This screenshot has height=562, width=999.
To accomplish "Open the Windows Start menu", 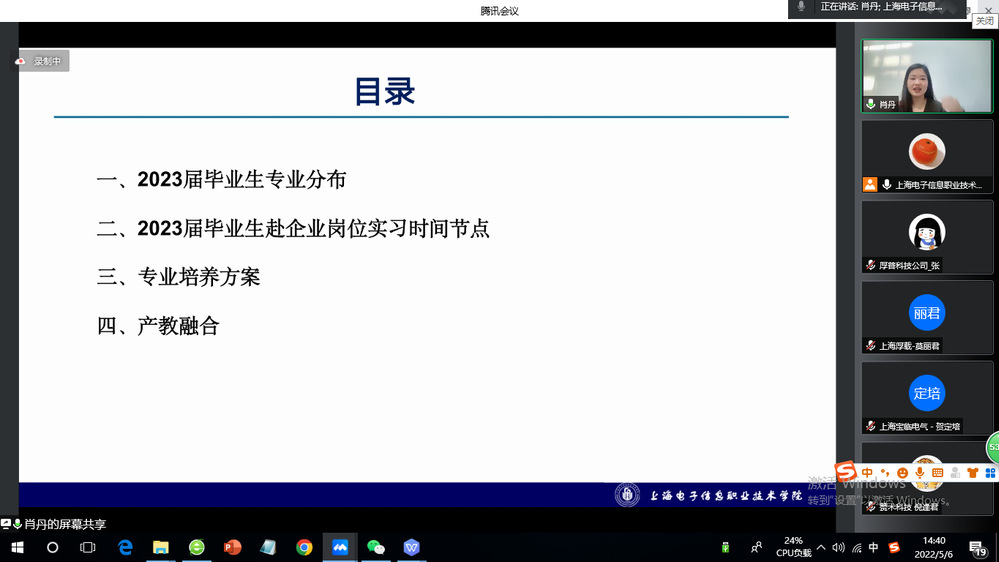I will [x=17, y=547].
